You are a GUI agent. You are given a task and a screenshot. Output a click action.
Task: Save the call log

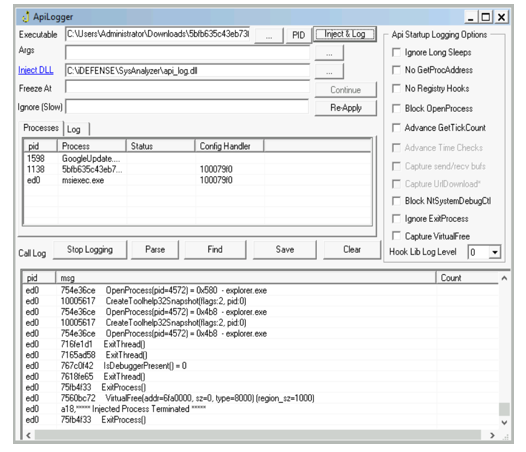tap(285, 250)
